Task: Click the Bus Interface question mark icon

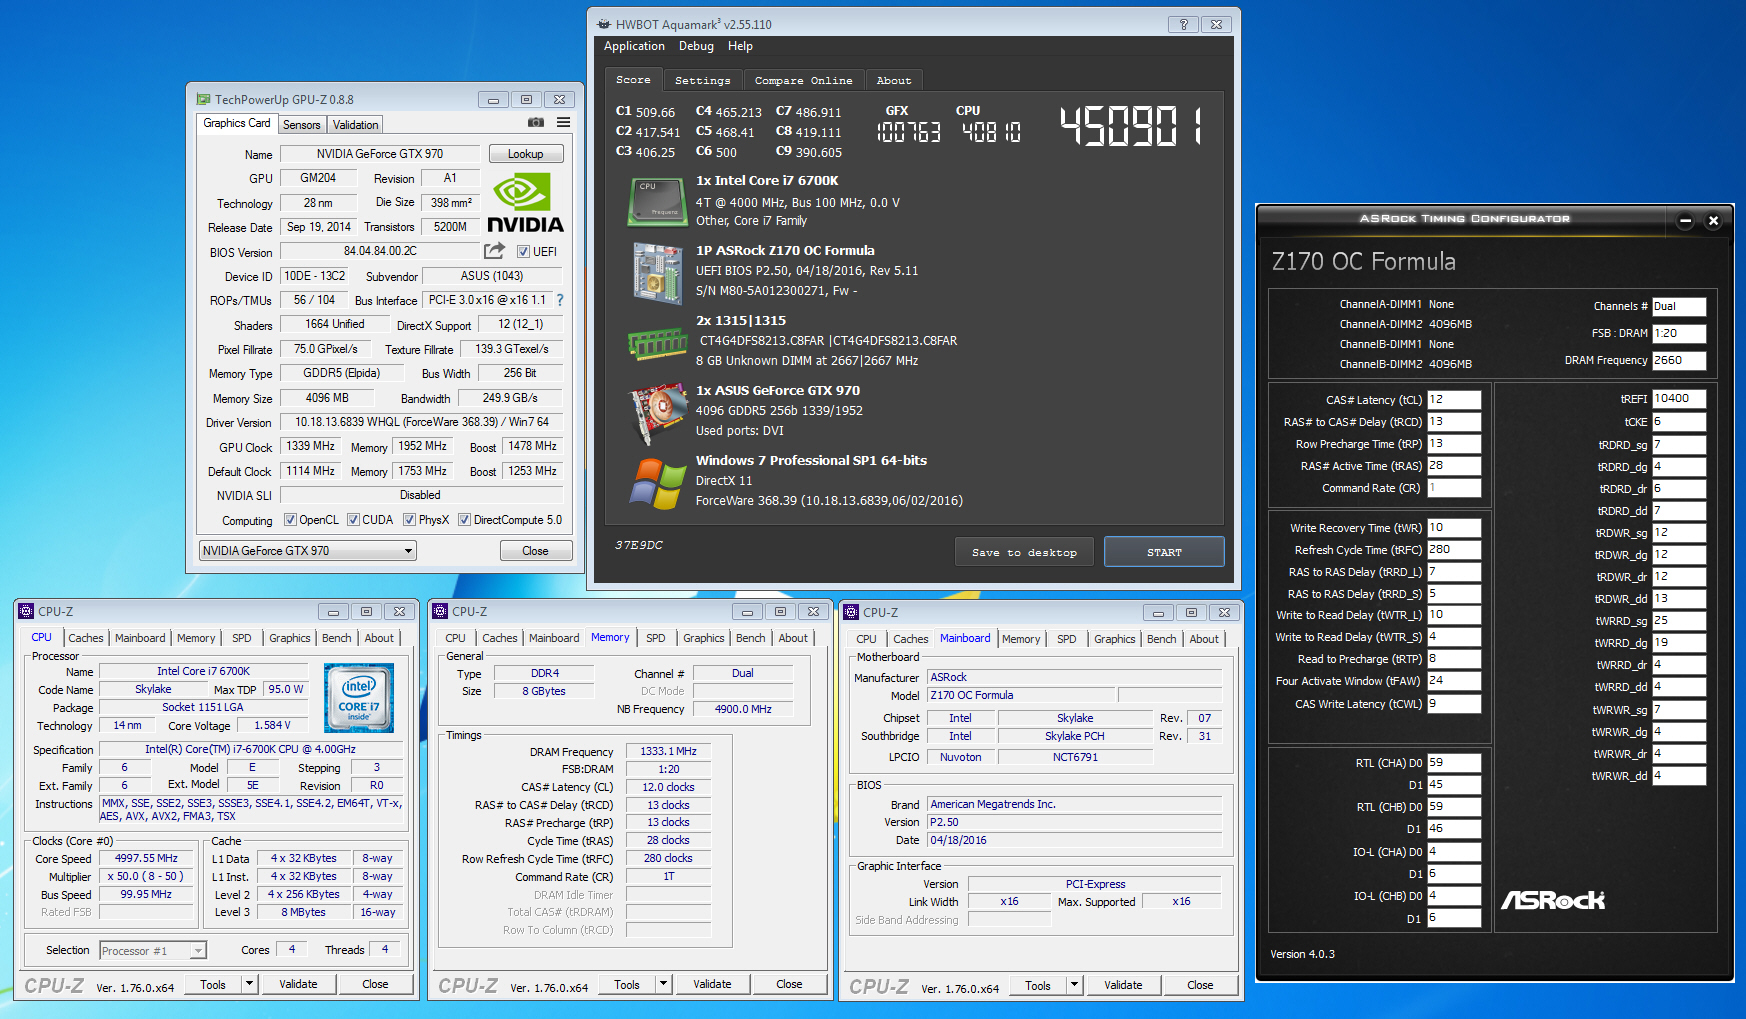Action: tap(560, 300)
